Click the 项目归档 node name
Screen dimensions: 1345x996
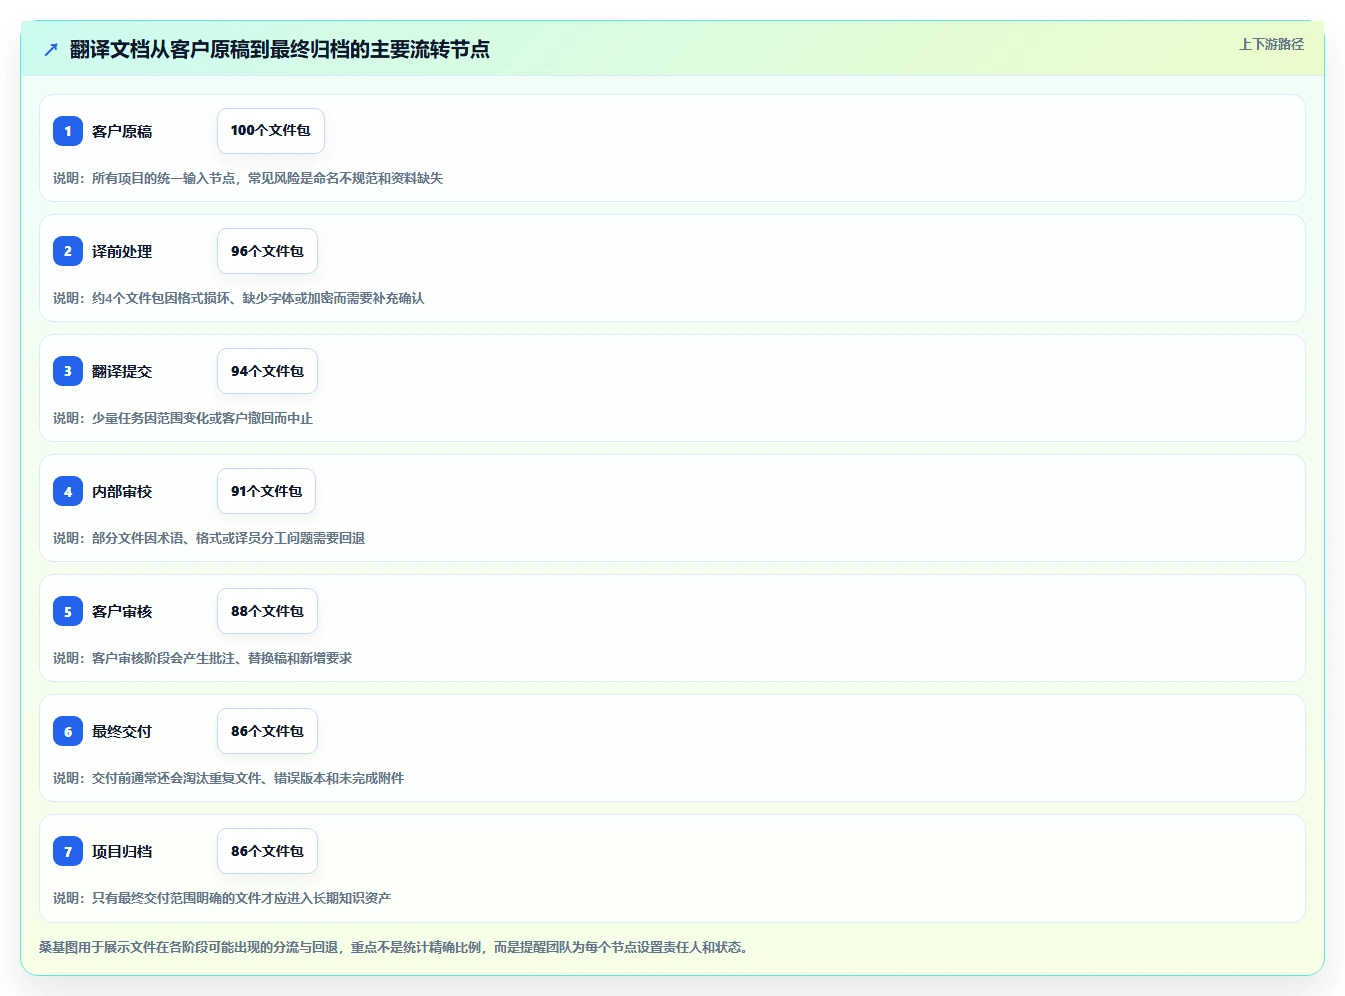(122, 851)
